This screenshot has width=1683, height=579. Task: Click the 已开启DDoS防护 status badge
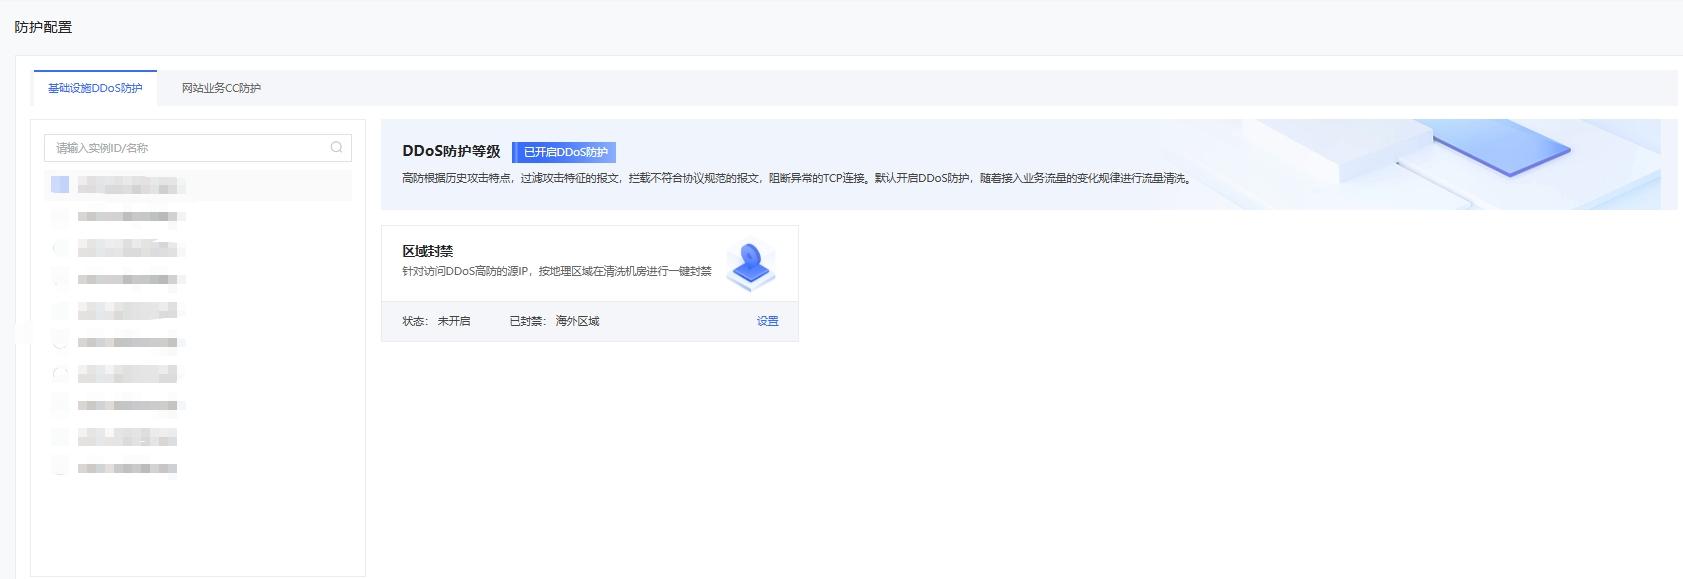pyautogui.click(x=565, y=152)
